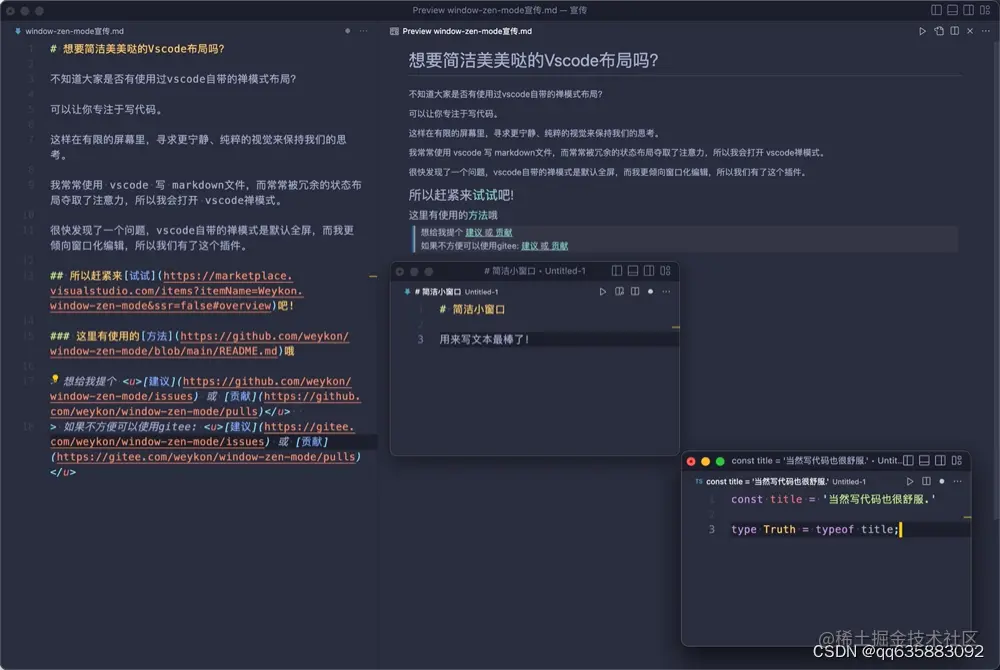Toggle bottom panel in main window title bar
Screen dimensions: 1000x670
pyautogui.click(x=952, y=10)
